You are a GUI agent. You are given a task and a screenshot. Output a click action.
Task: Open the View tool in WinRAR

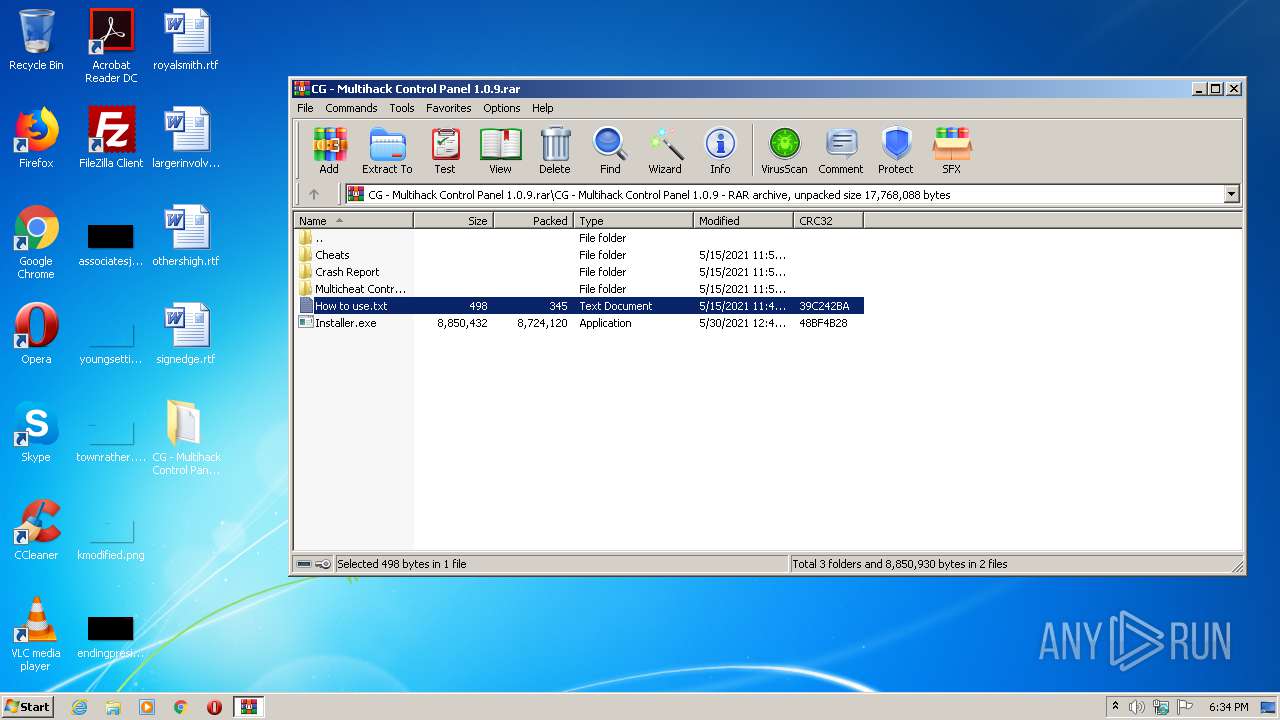pyautogui.click(x=500, y=151)
